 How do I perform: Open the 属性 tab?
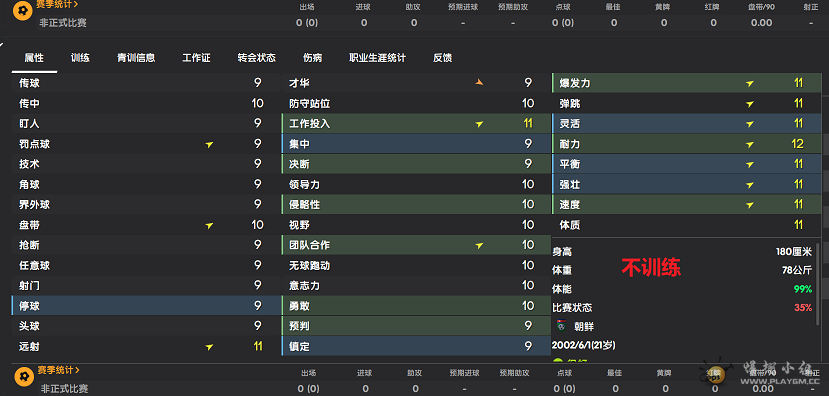(34, 58)
